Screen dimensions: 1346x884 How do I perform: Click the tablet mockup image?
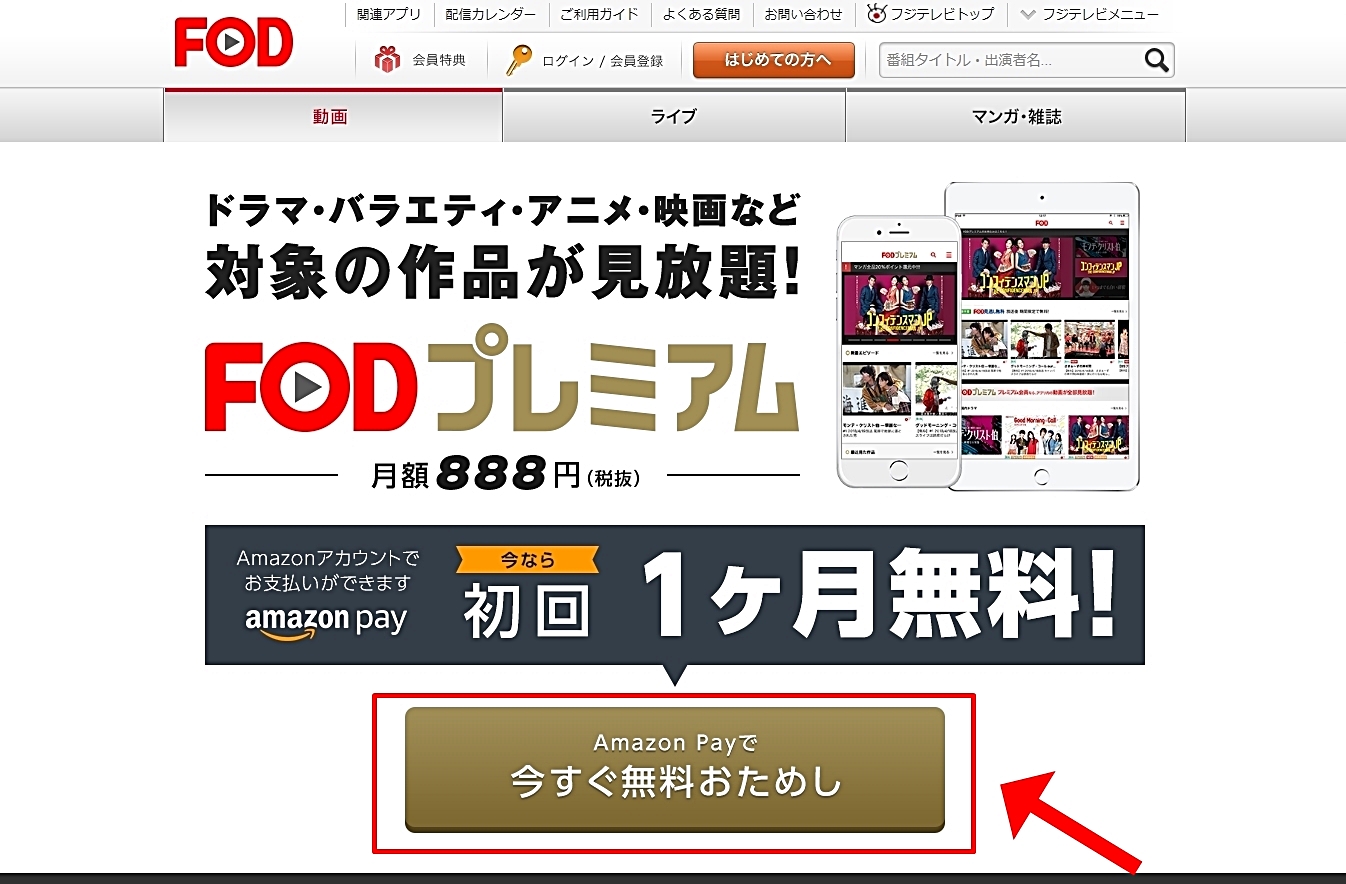[1041, 336]
